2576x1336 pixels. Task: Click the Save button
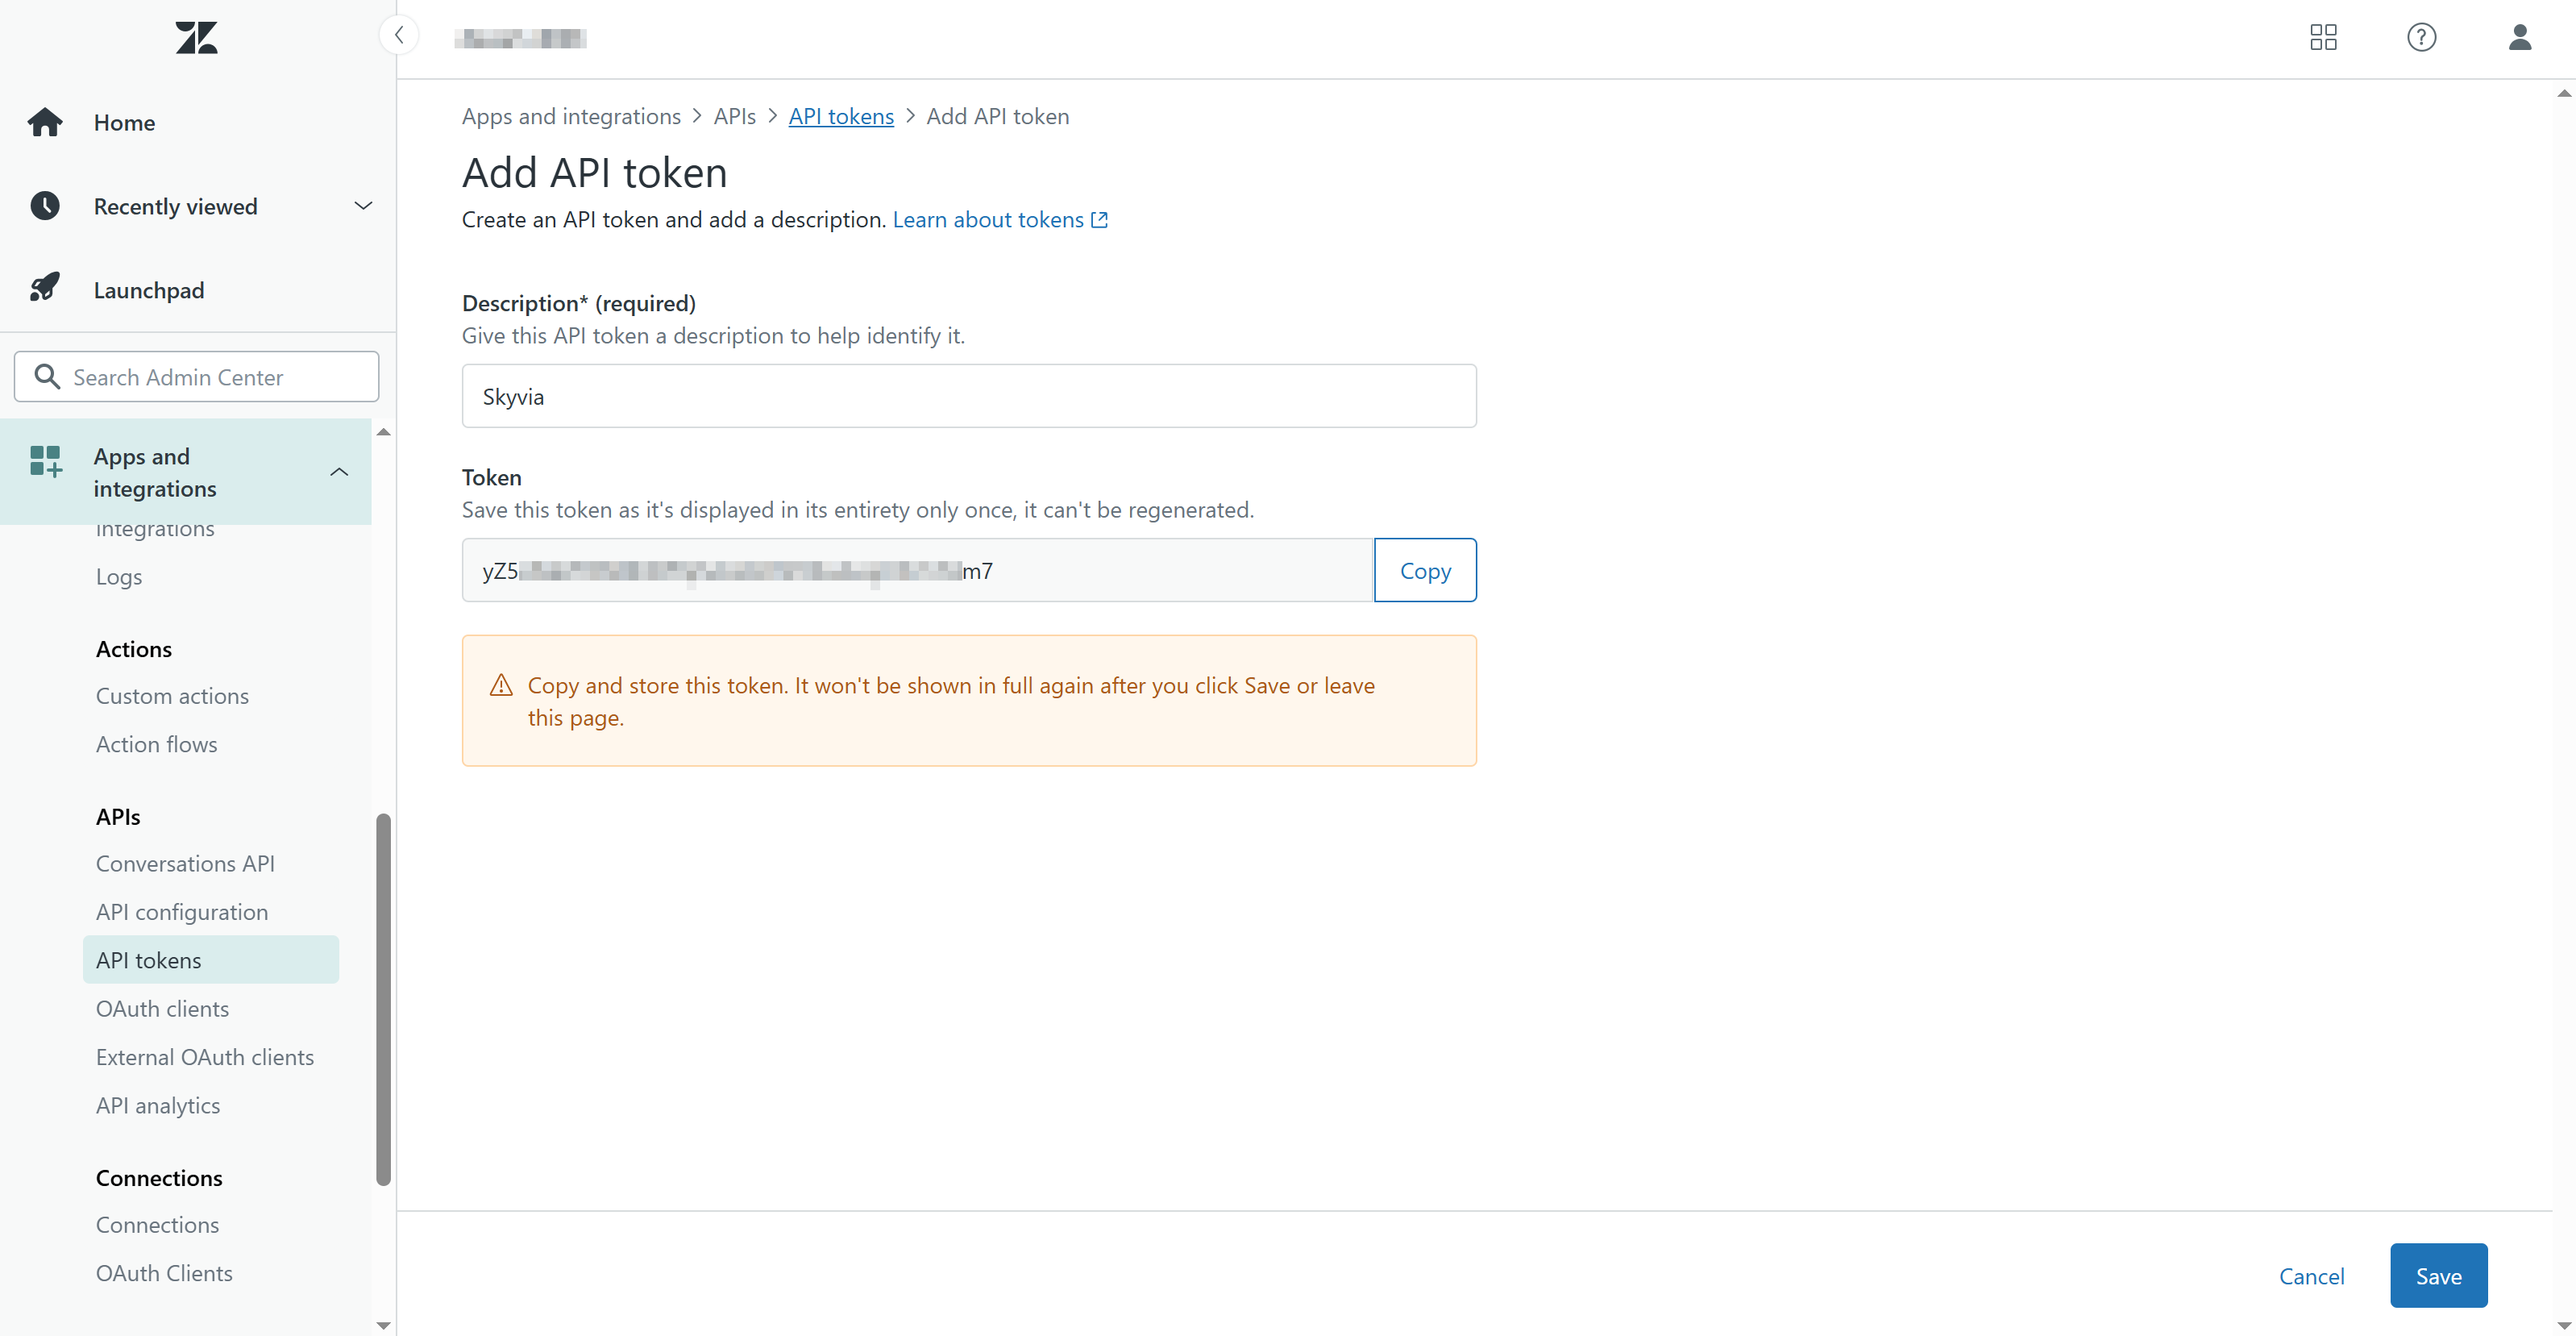click(2438, 1276)
